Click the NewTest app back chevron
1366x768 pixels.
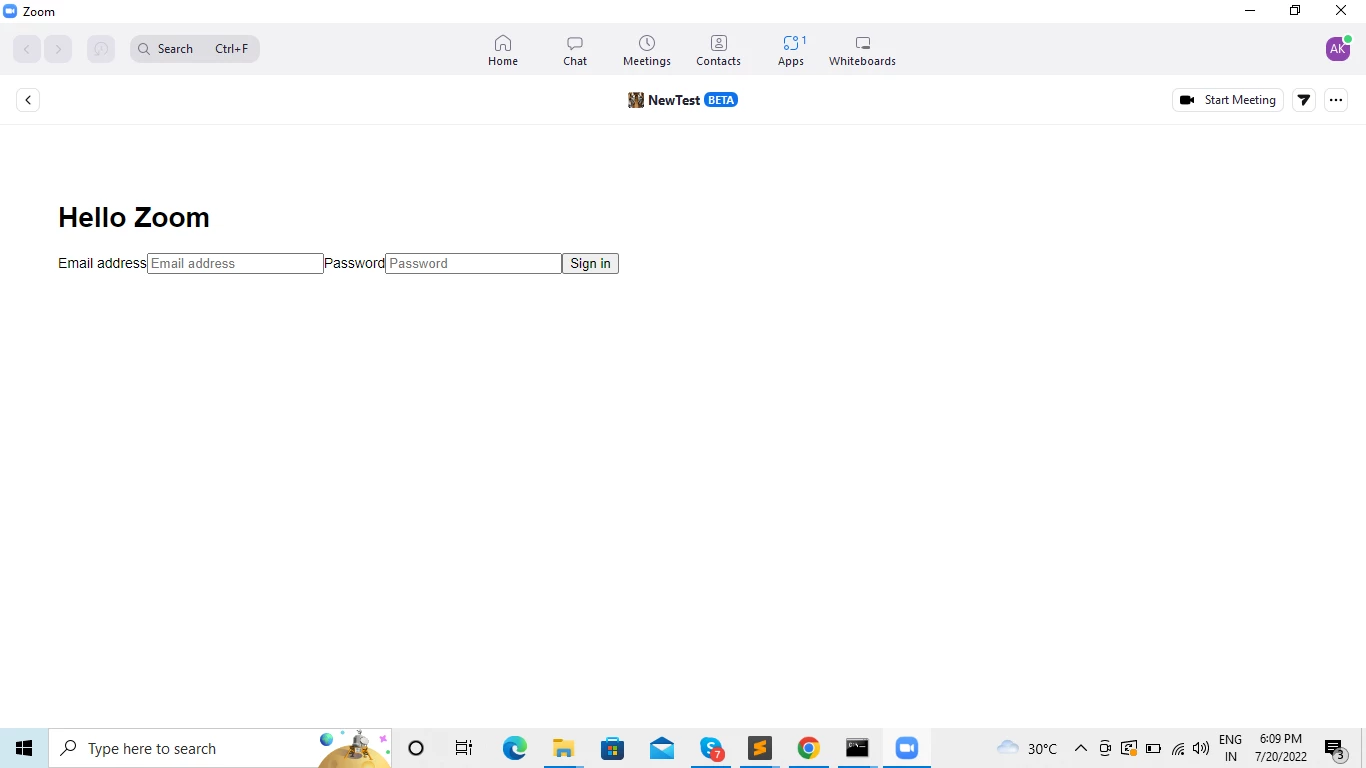28,100
